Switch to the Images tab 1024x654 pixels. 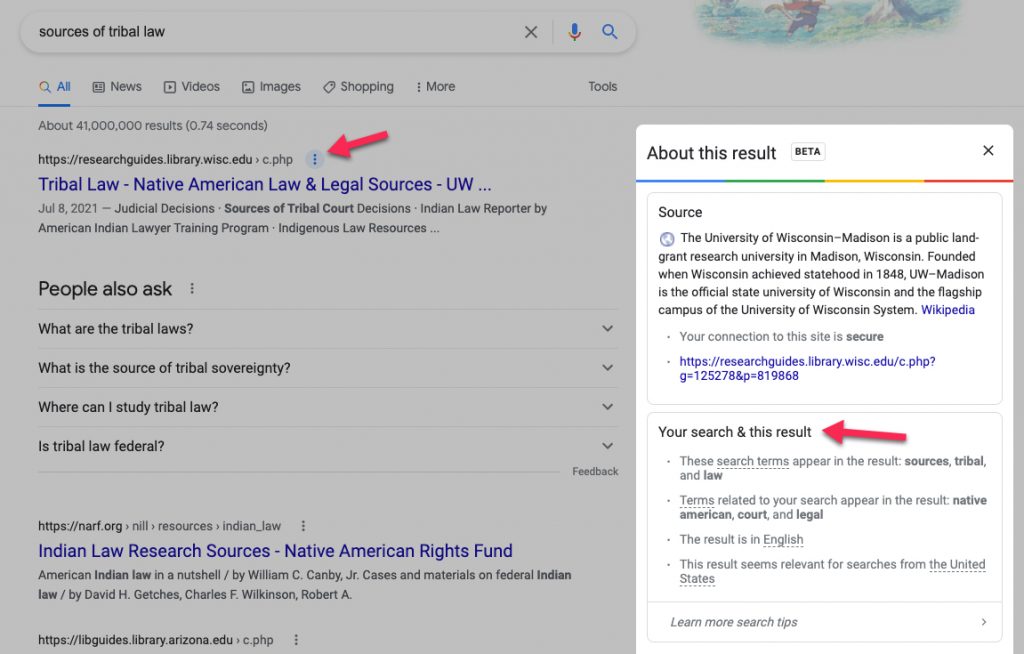click(271, 87)
